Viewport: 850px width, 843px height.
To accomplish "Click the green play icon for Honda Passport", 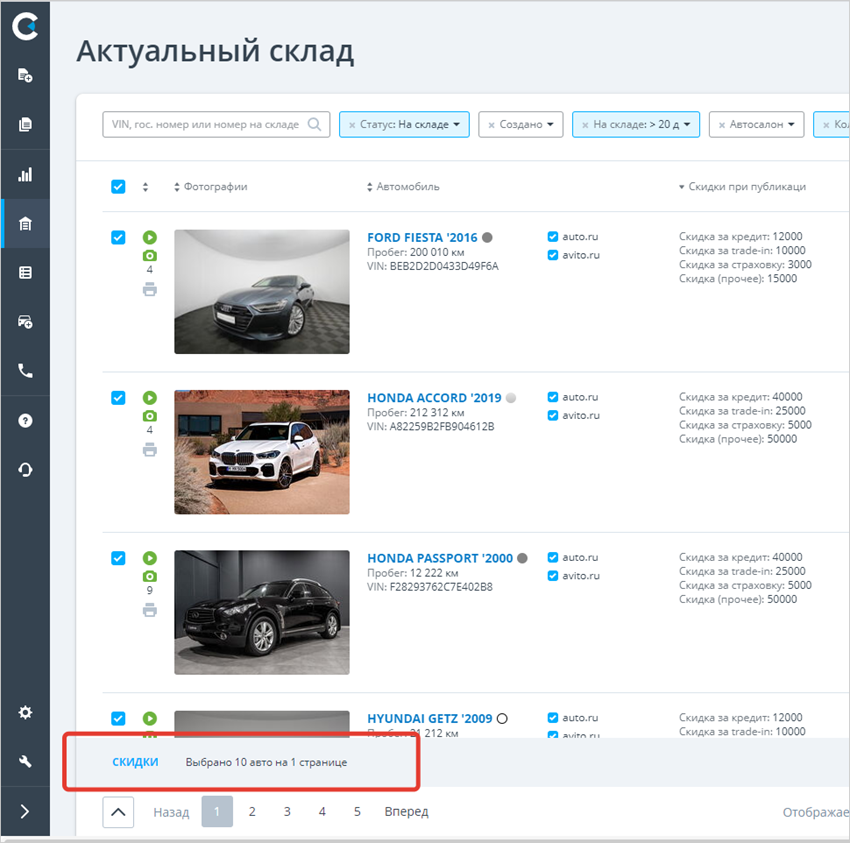I will 150,558.
